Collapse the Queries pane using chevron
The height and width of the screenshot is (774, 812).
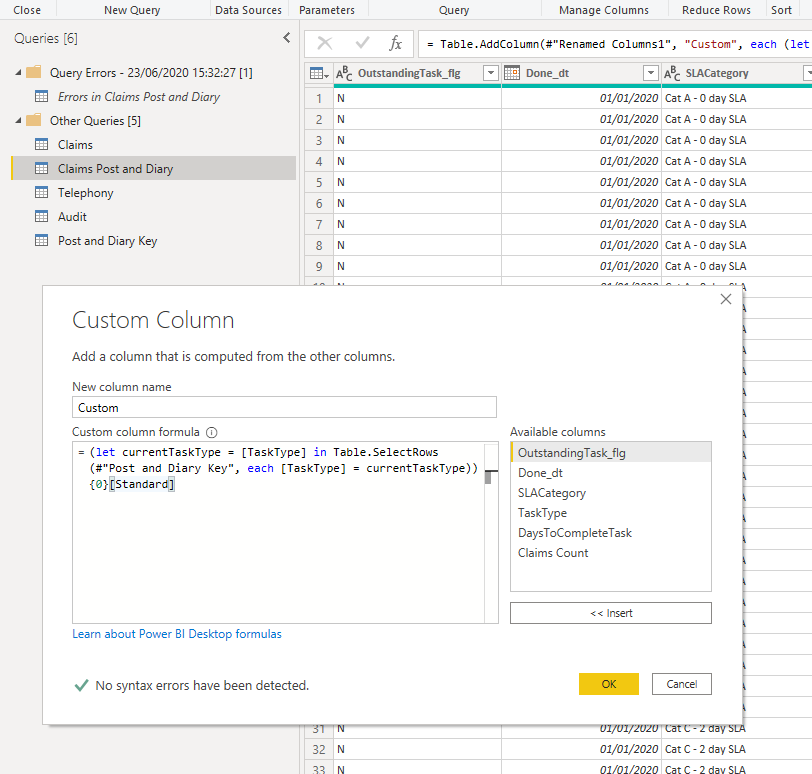click(x=287, y=38)
